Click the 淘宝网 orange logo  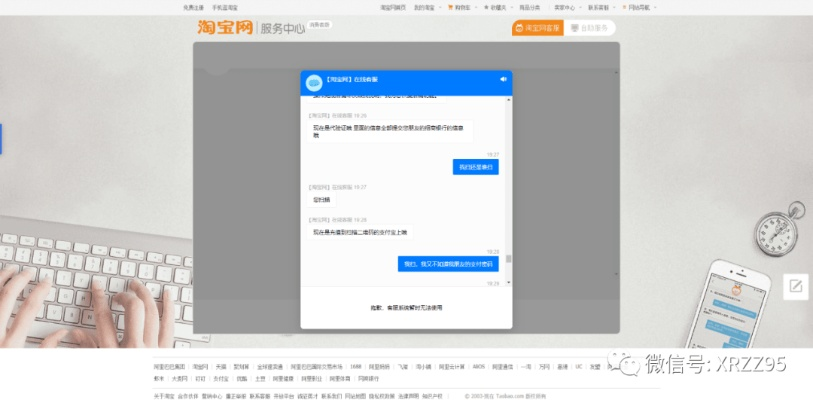pos(225,27)
